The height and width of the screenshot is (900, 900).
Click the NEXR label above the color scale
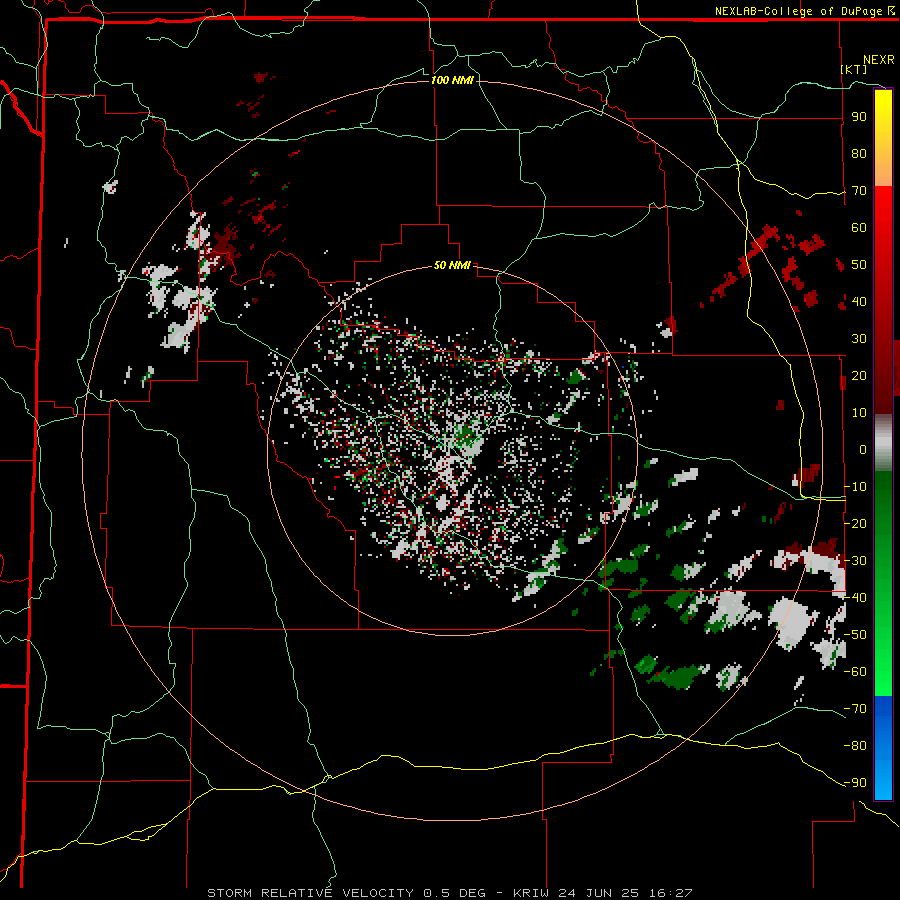coord(879,60)
